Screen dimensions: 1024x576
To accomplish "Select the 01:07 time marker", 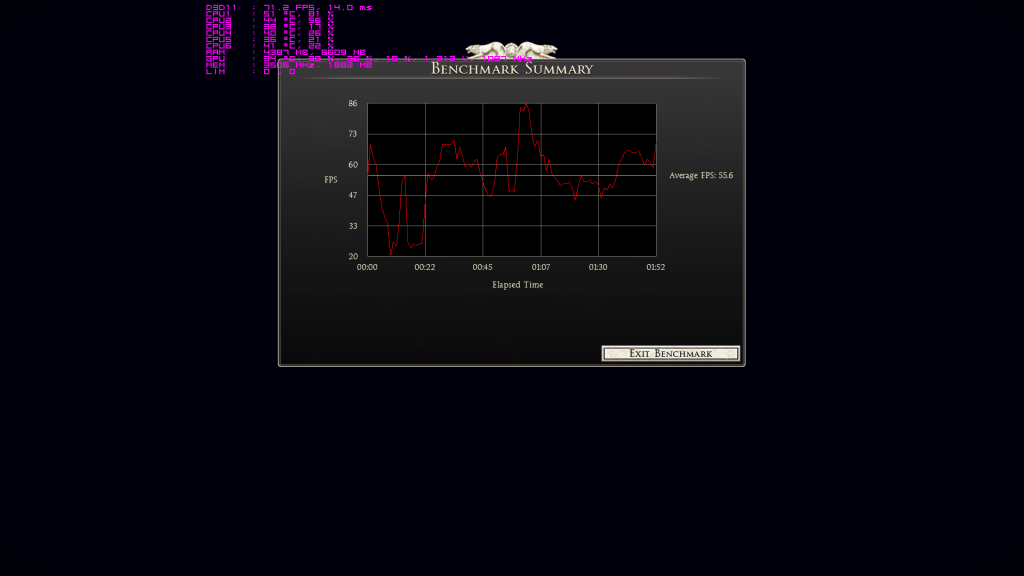I will click(x=540, y=268).
